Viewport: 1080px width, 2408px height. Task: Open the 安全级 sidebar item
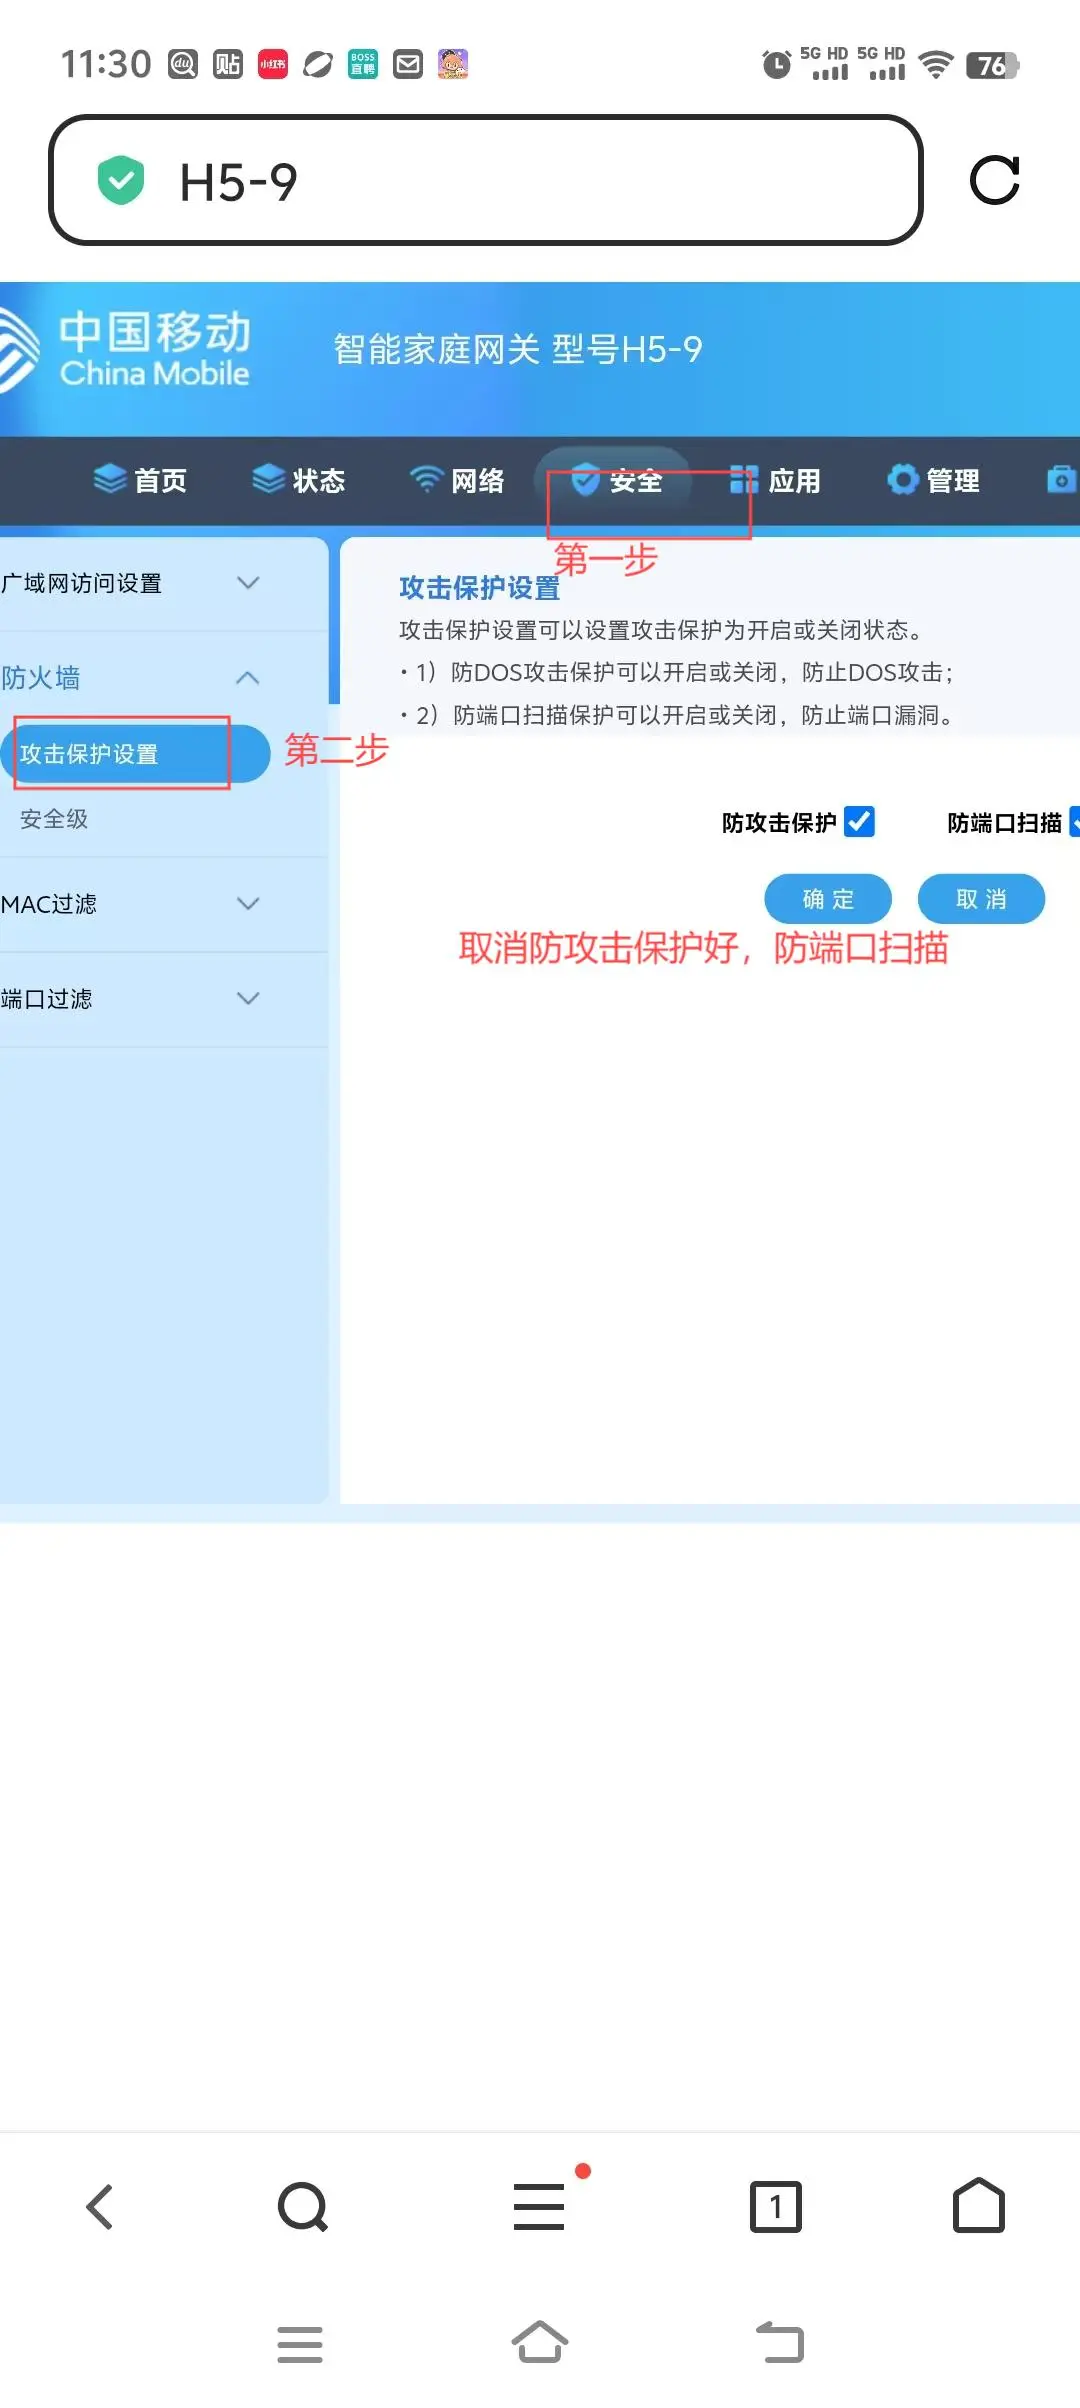54,819
